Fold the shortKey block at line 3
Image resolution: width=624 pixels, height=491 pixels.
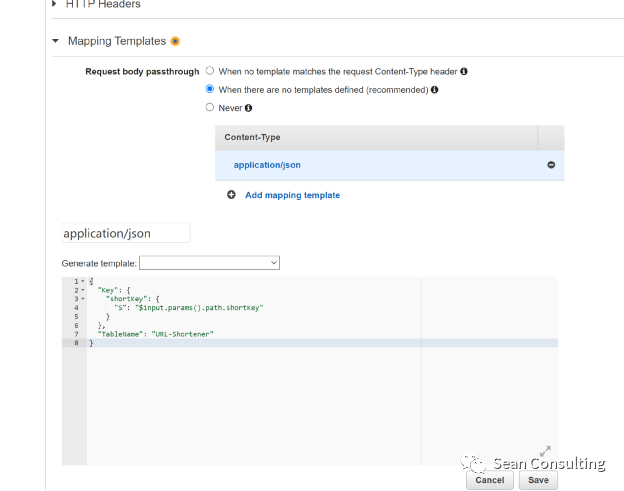(x=83, y=299)
